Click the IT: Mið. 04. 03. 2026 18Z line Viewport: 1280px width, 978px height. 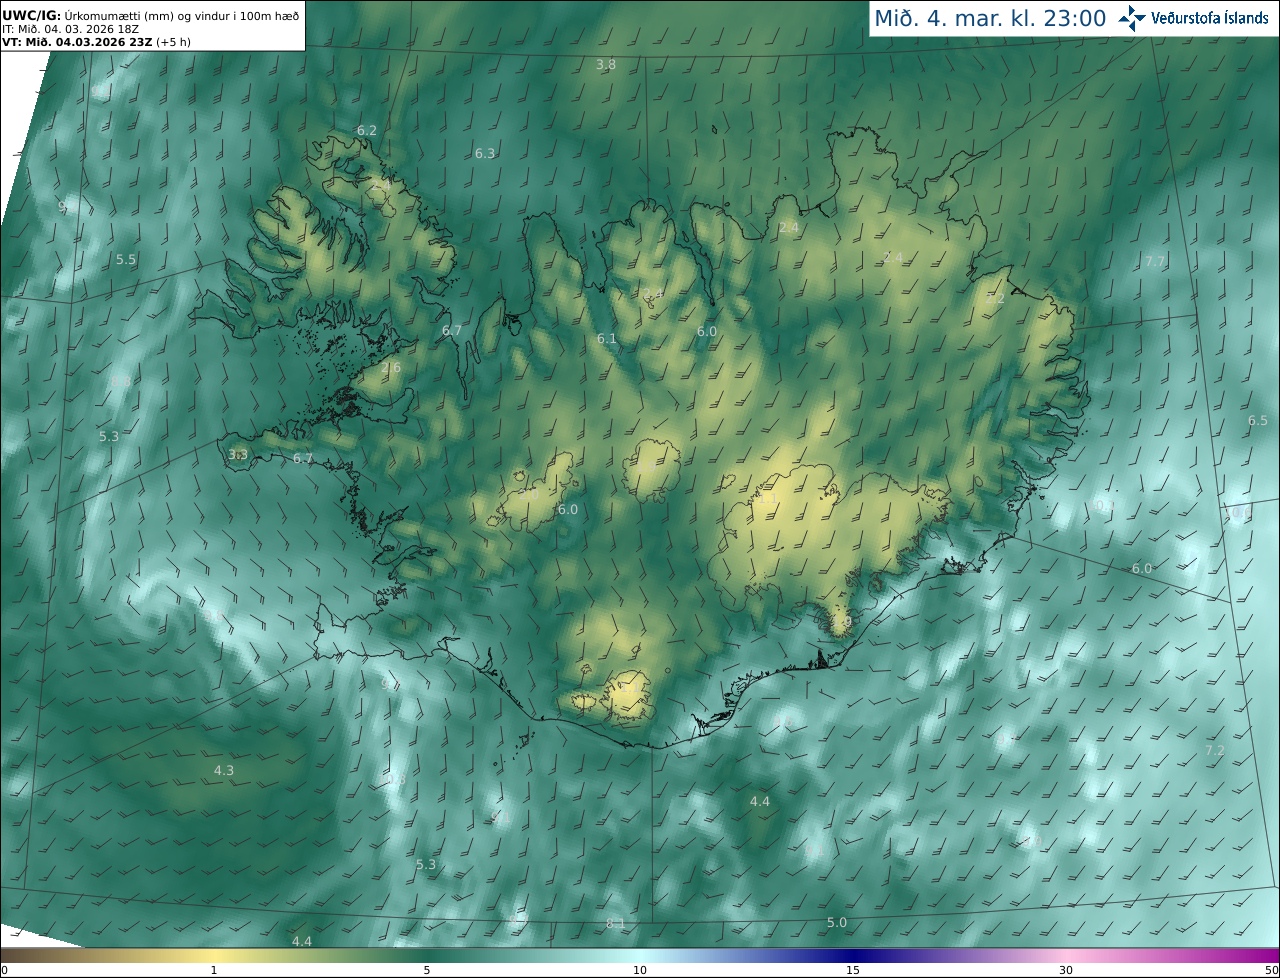(x=70, y=28)
